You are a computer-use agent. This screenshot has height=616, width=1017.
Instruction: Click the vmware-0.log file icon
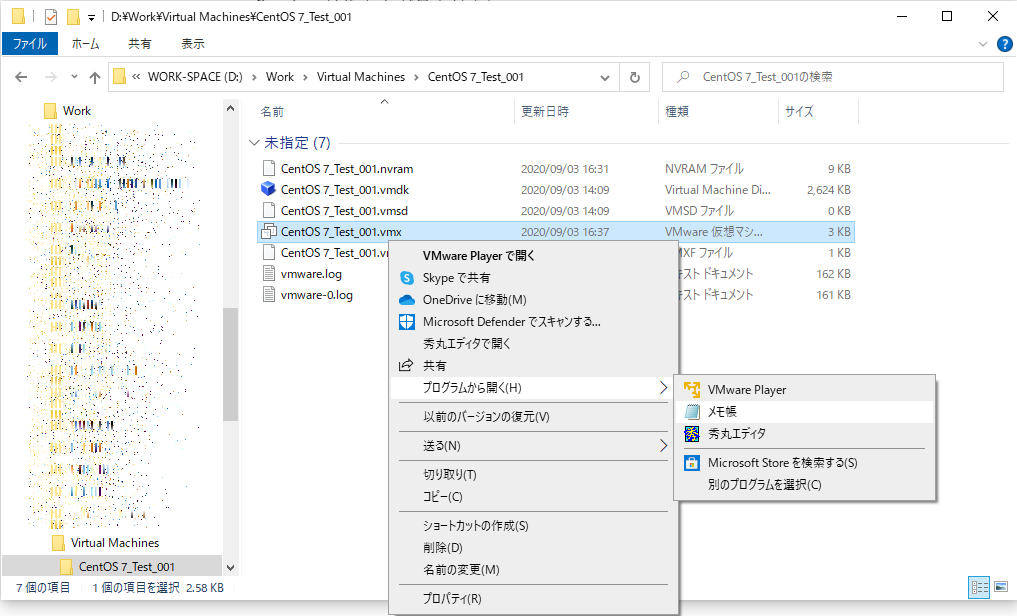(x=269, y=294)
